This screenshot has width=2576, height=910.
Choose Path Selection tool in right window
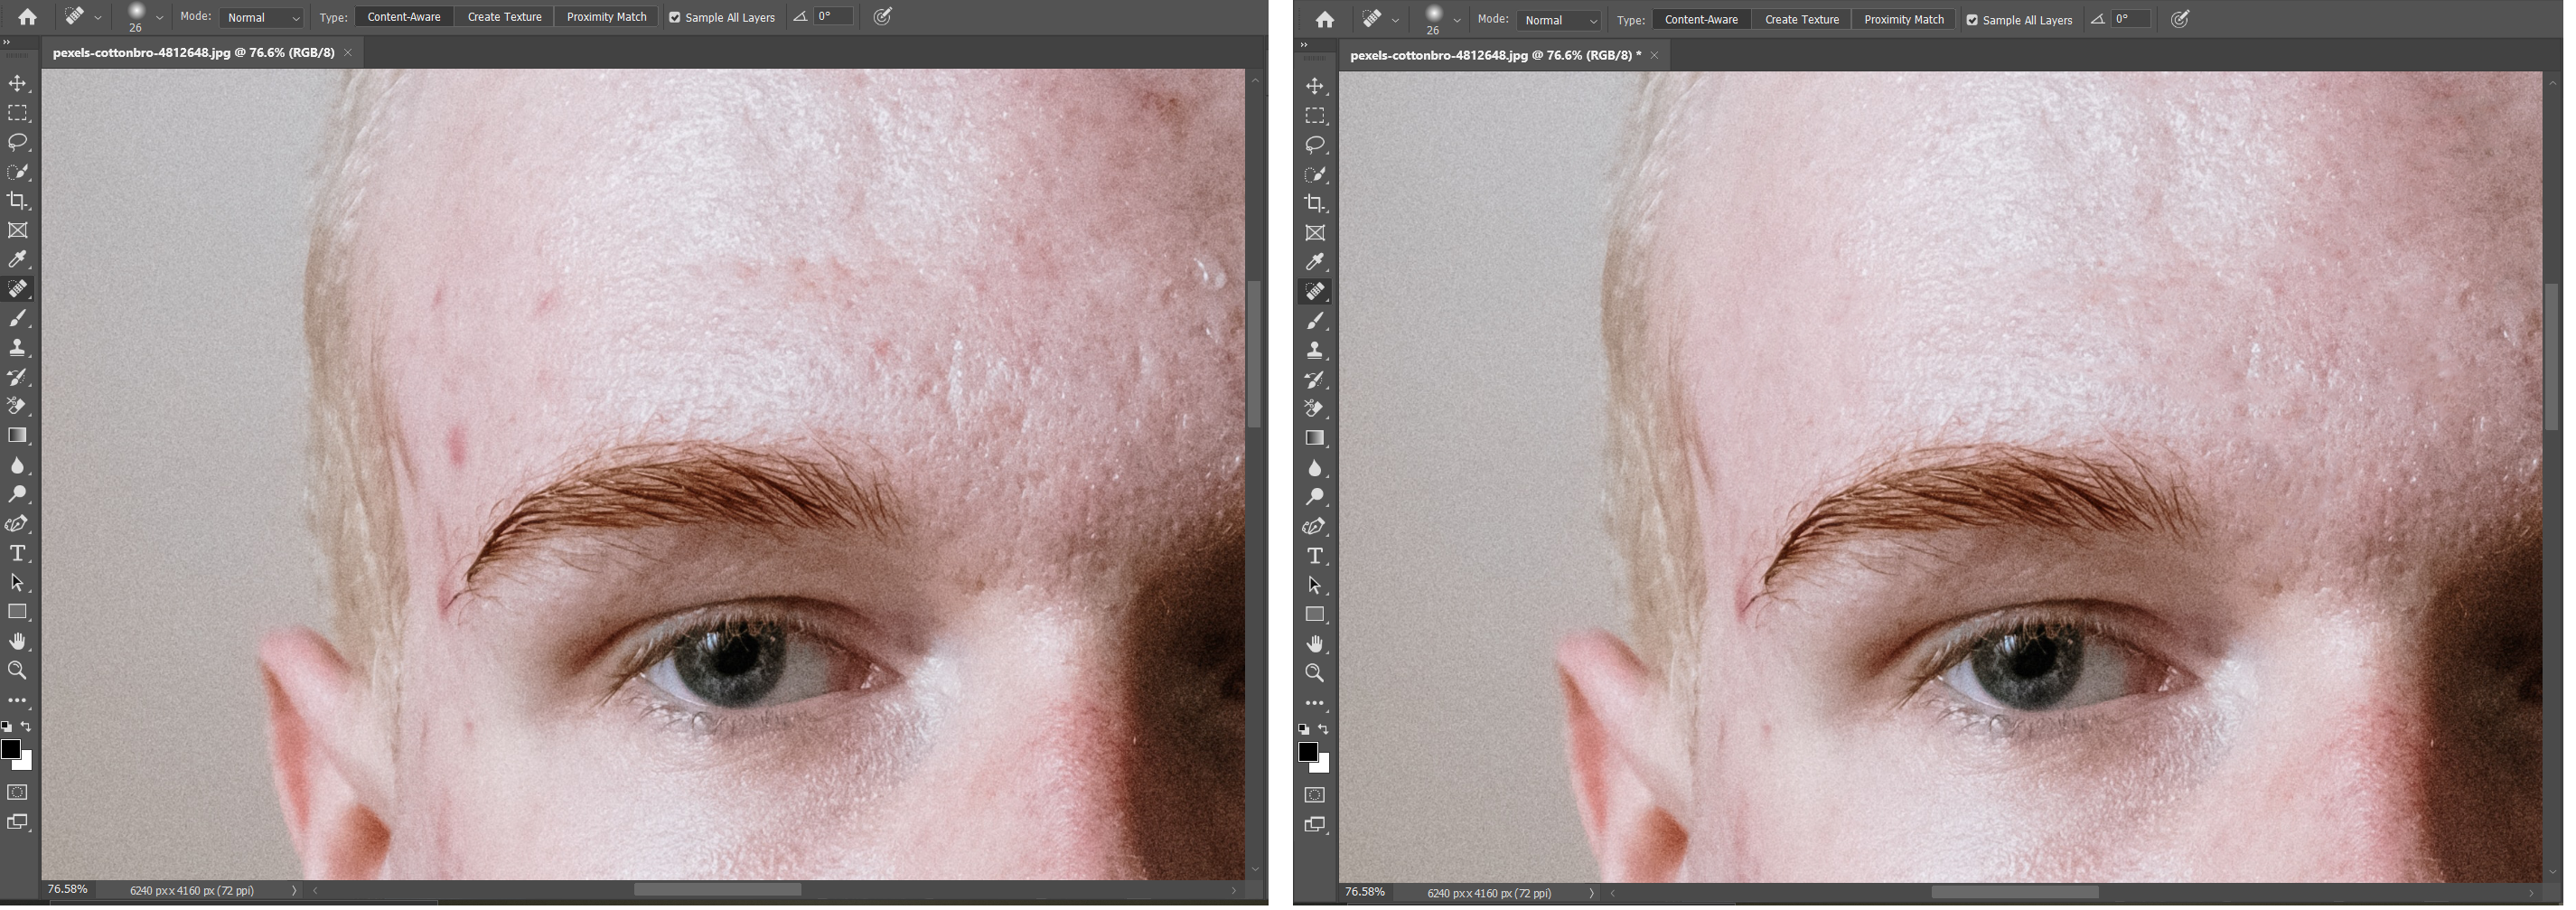(x=1315, y=585)
